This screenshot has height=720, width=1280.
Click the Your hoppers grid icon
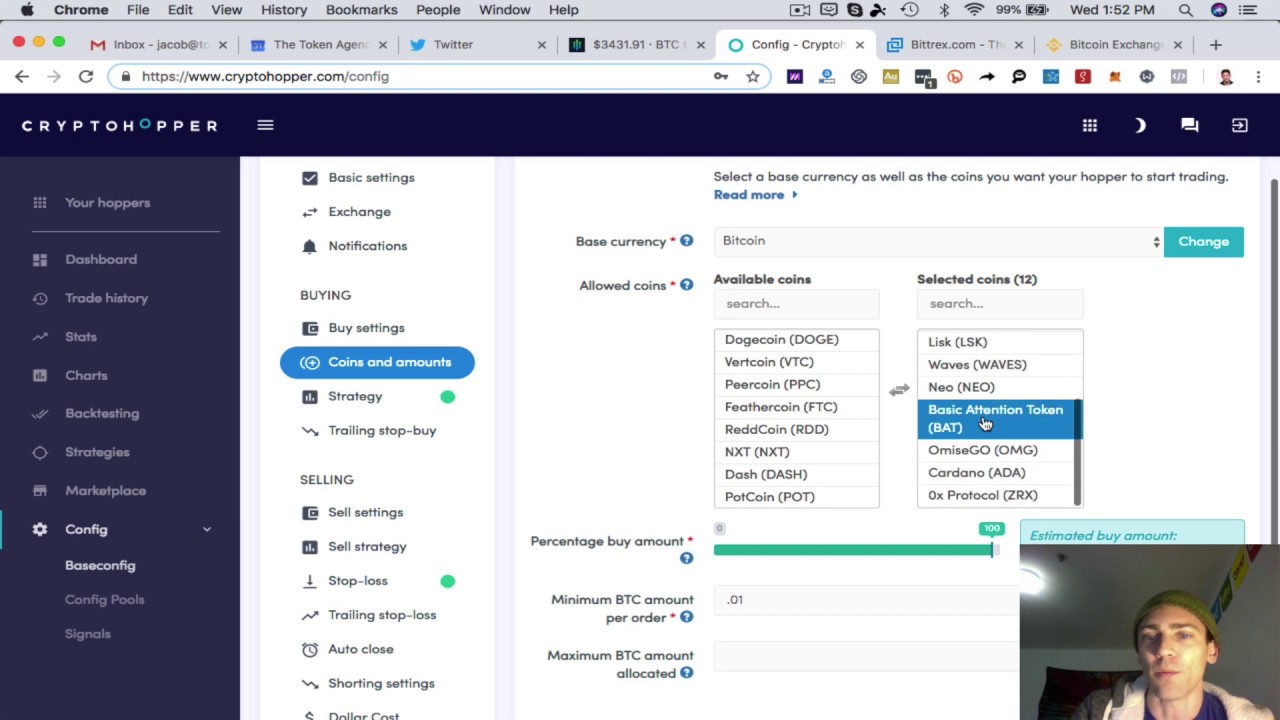click(40, 202)
